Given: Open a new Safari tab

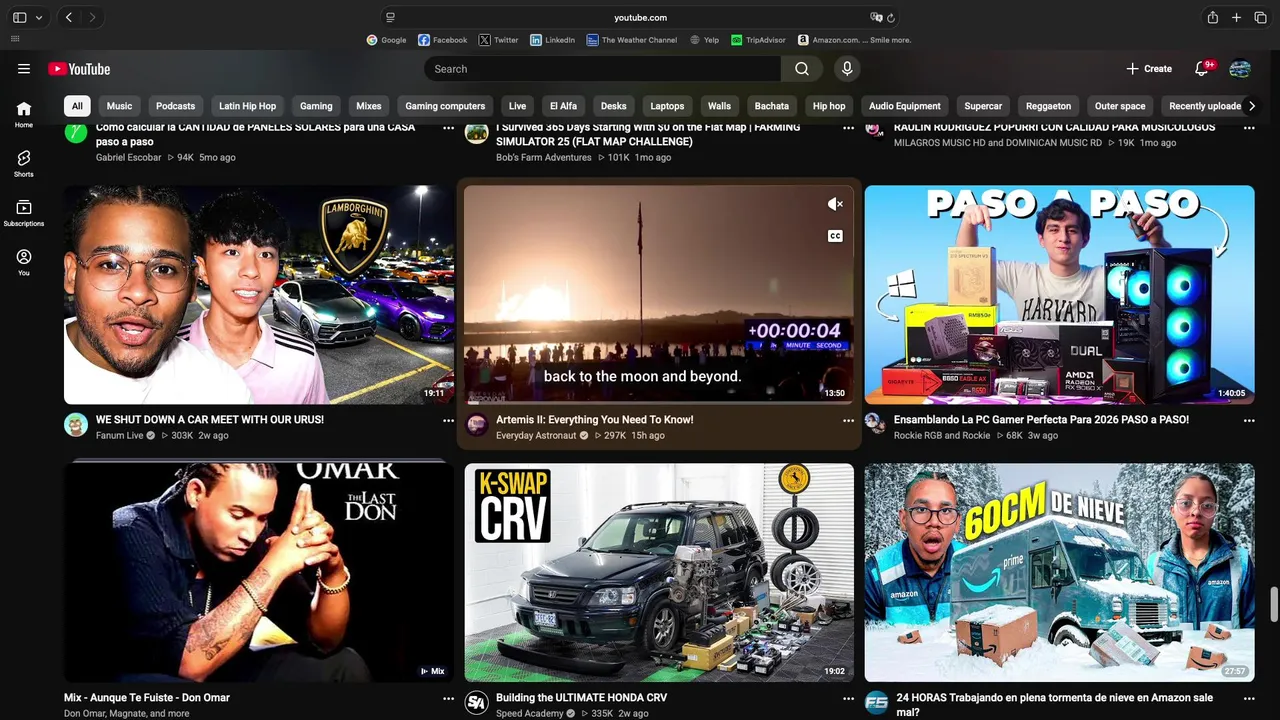Looking at the screenshot, I should coord(1236,17).
